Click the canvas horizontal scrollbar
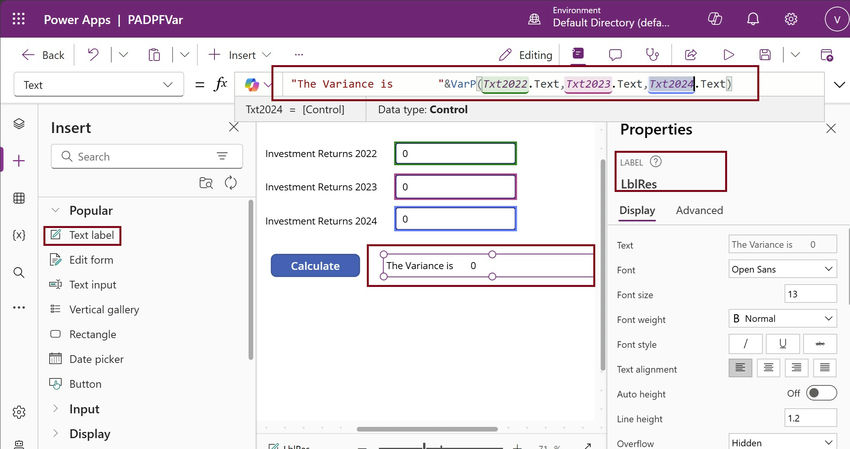Screen dimensions: 850x449 (427, 429)
